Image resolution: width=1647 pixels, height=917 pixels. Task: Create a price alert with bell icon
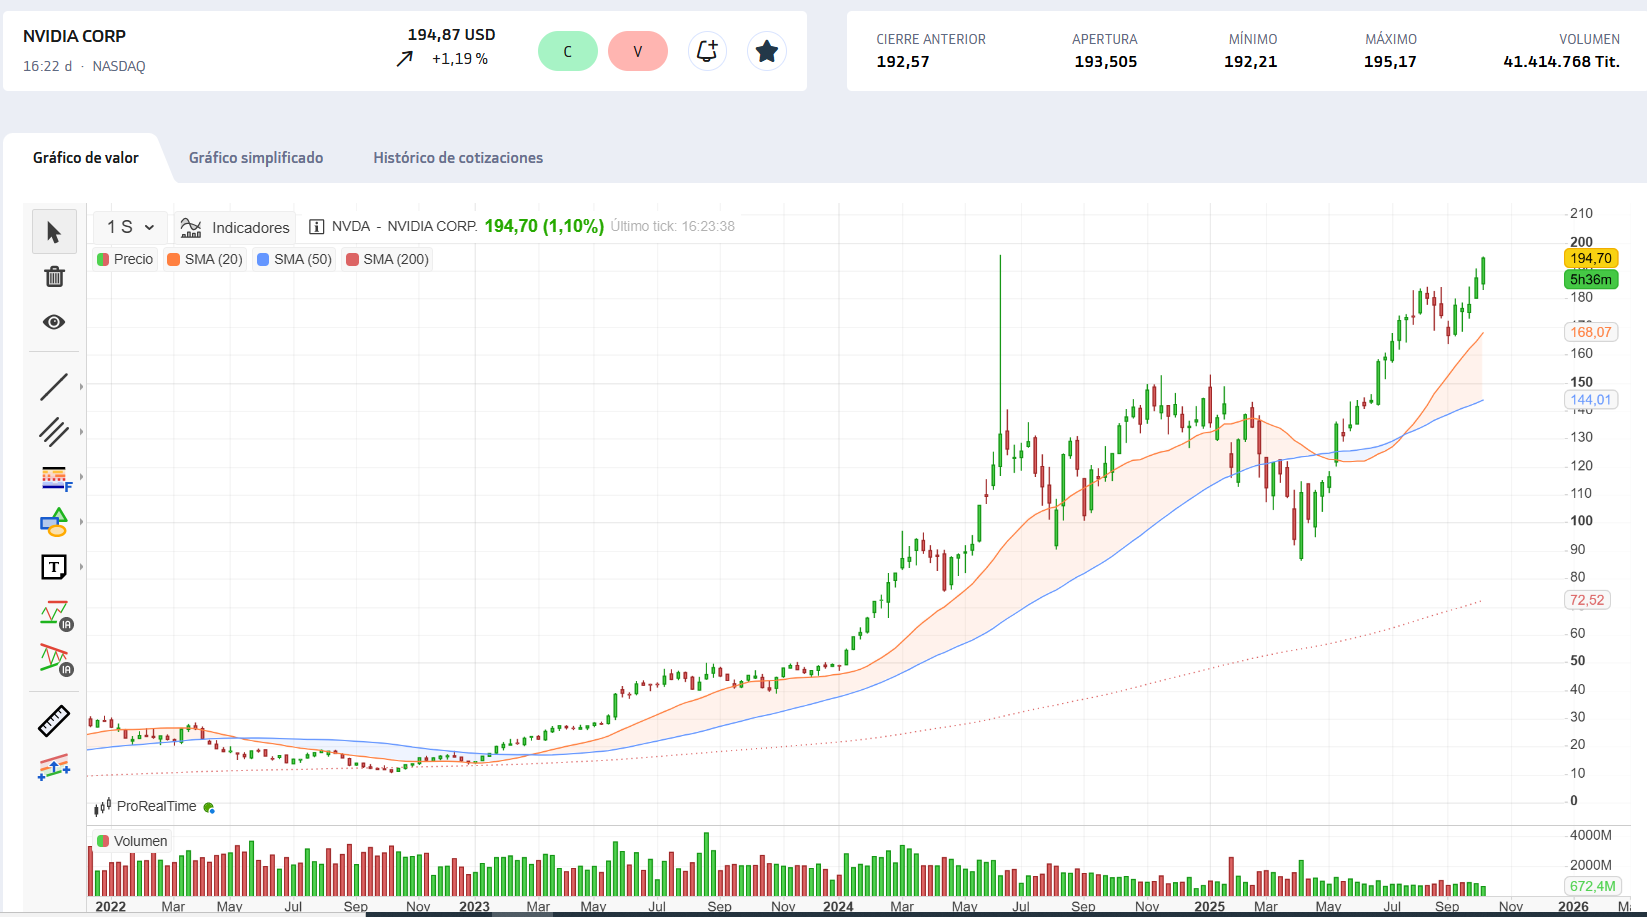pyautogui.click(x=707, y=51)
